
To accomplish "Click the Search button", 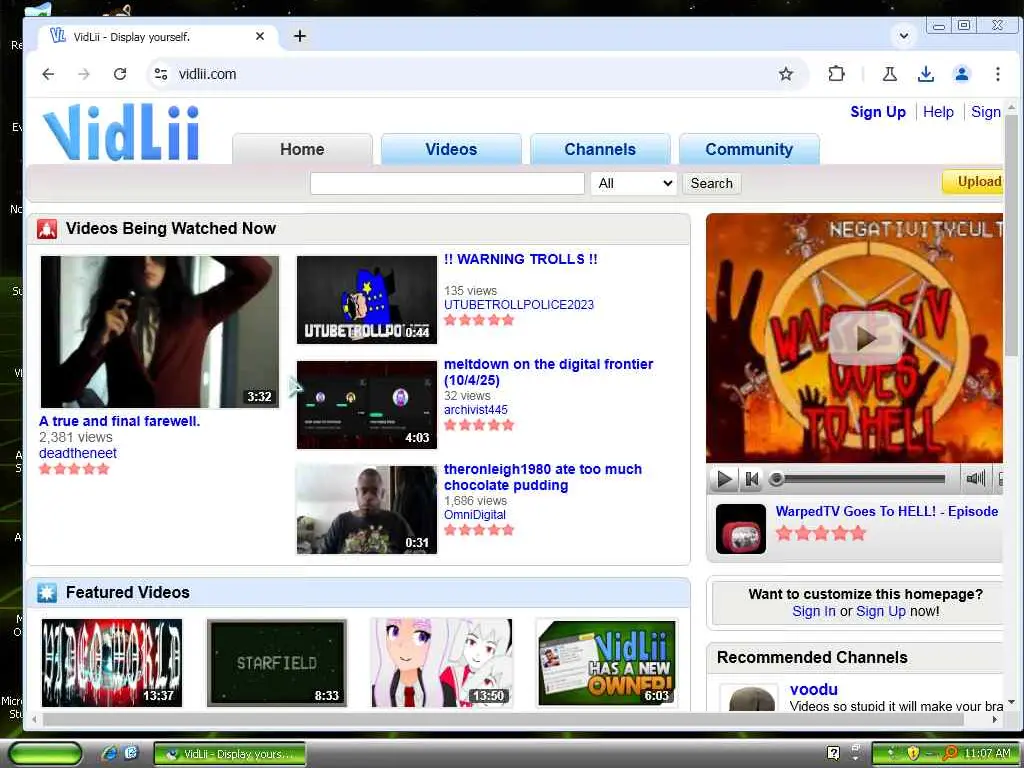I will (712, 184).
